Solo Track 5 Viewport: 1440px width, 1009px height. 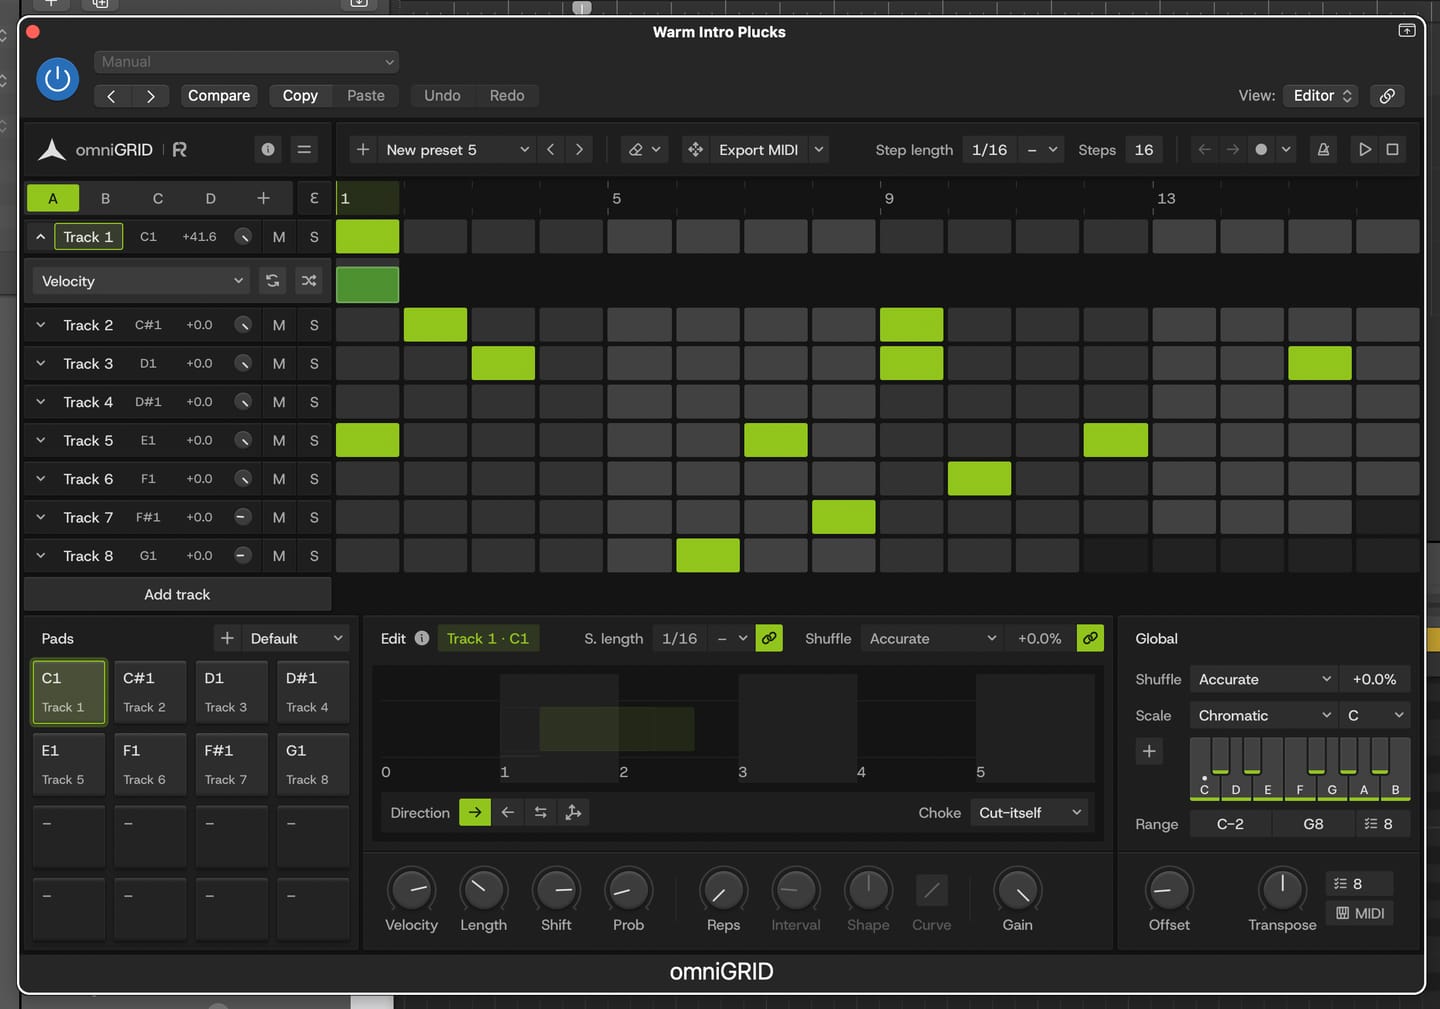[x=314, y=441]
